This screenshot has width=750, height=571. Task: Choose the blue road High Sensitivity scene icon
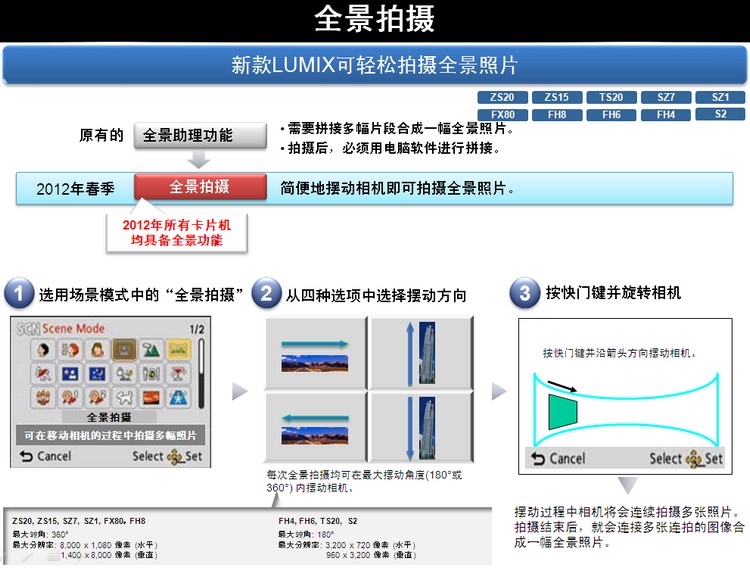point(178,397)
